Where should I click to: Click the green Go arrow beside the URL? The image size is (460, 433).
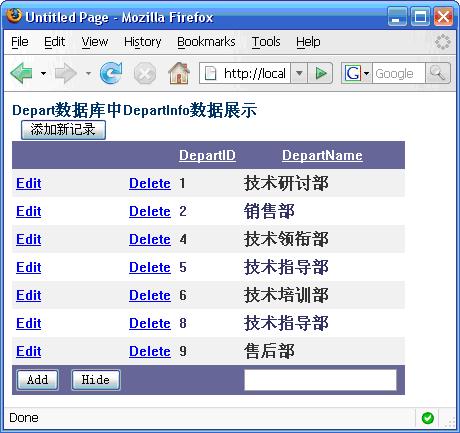[320, 73]
